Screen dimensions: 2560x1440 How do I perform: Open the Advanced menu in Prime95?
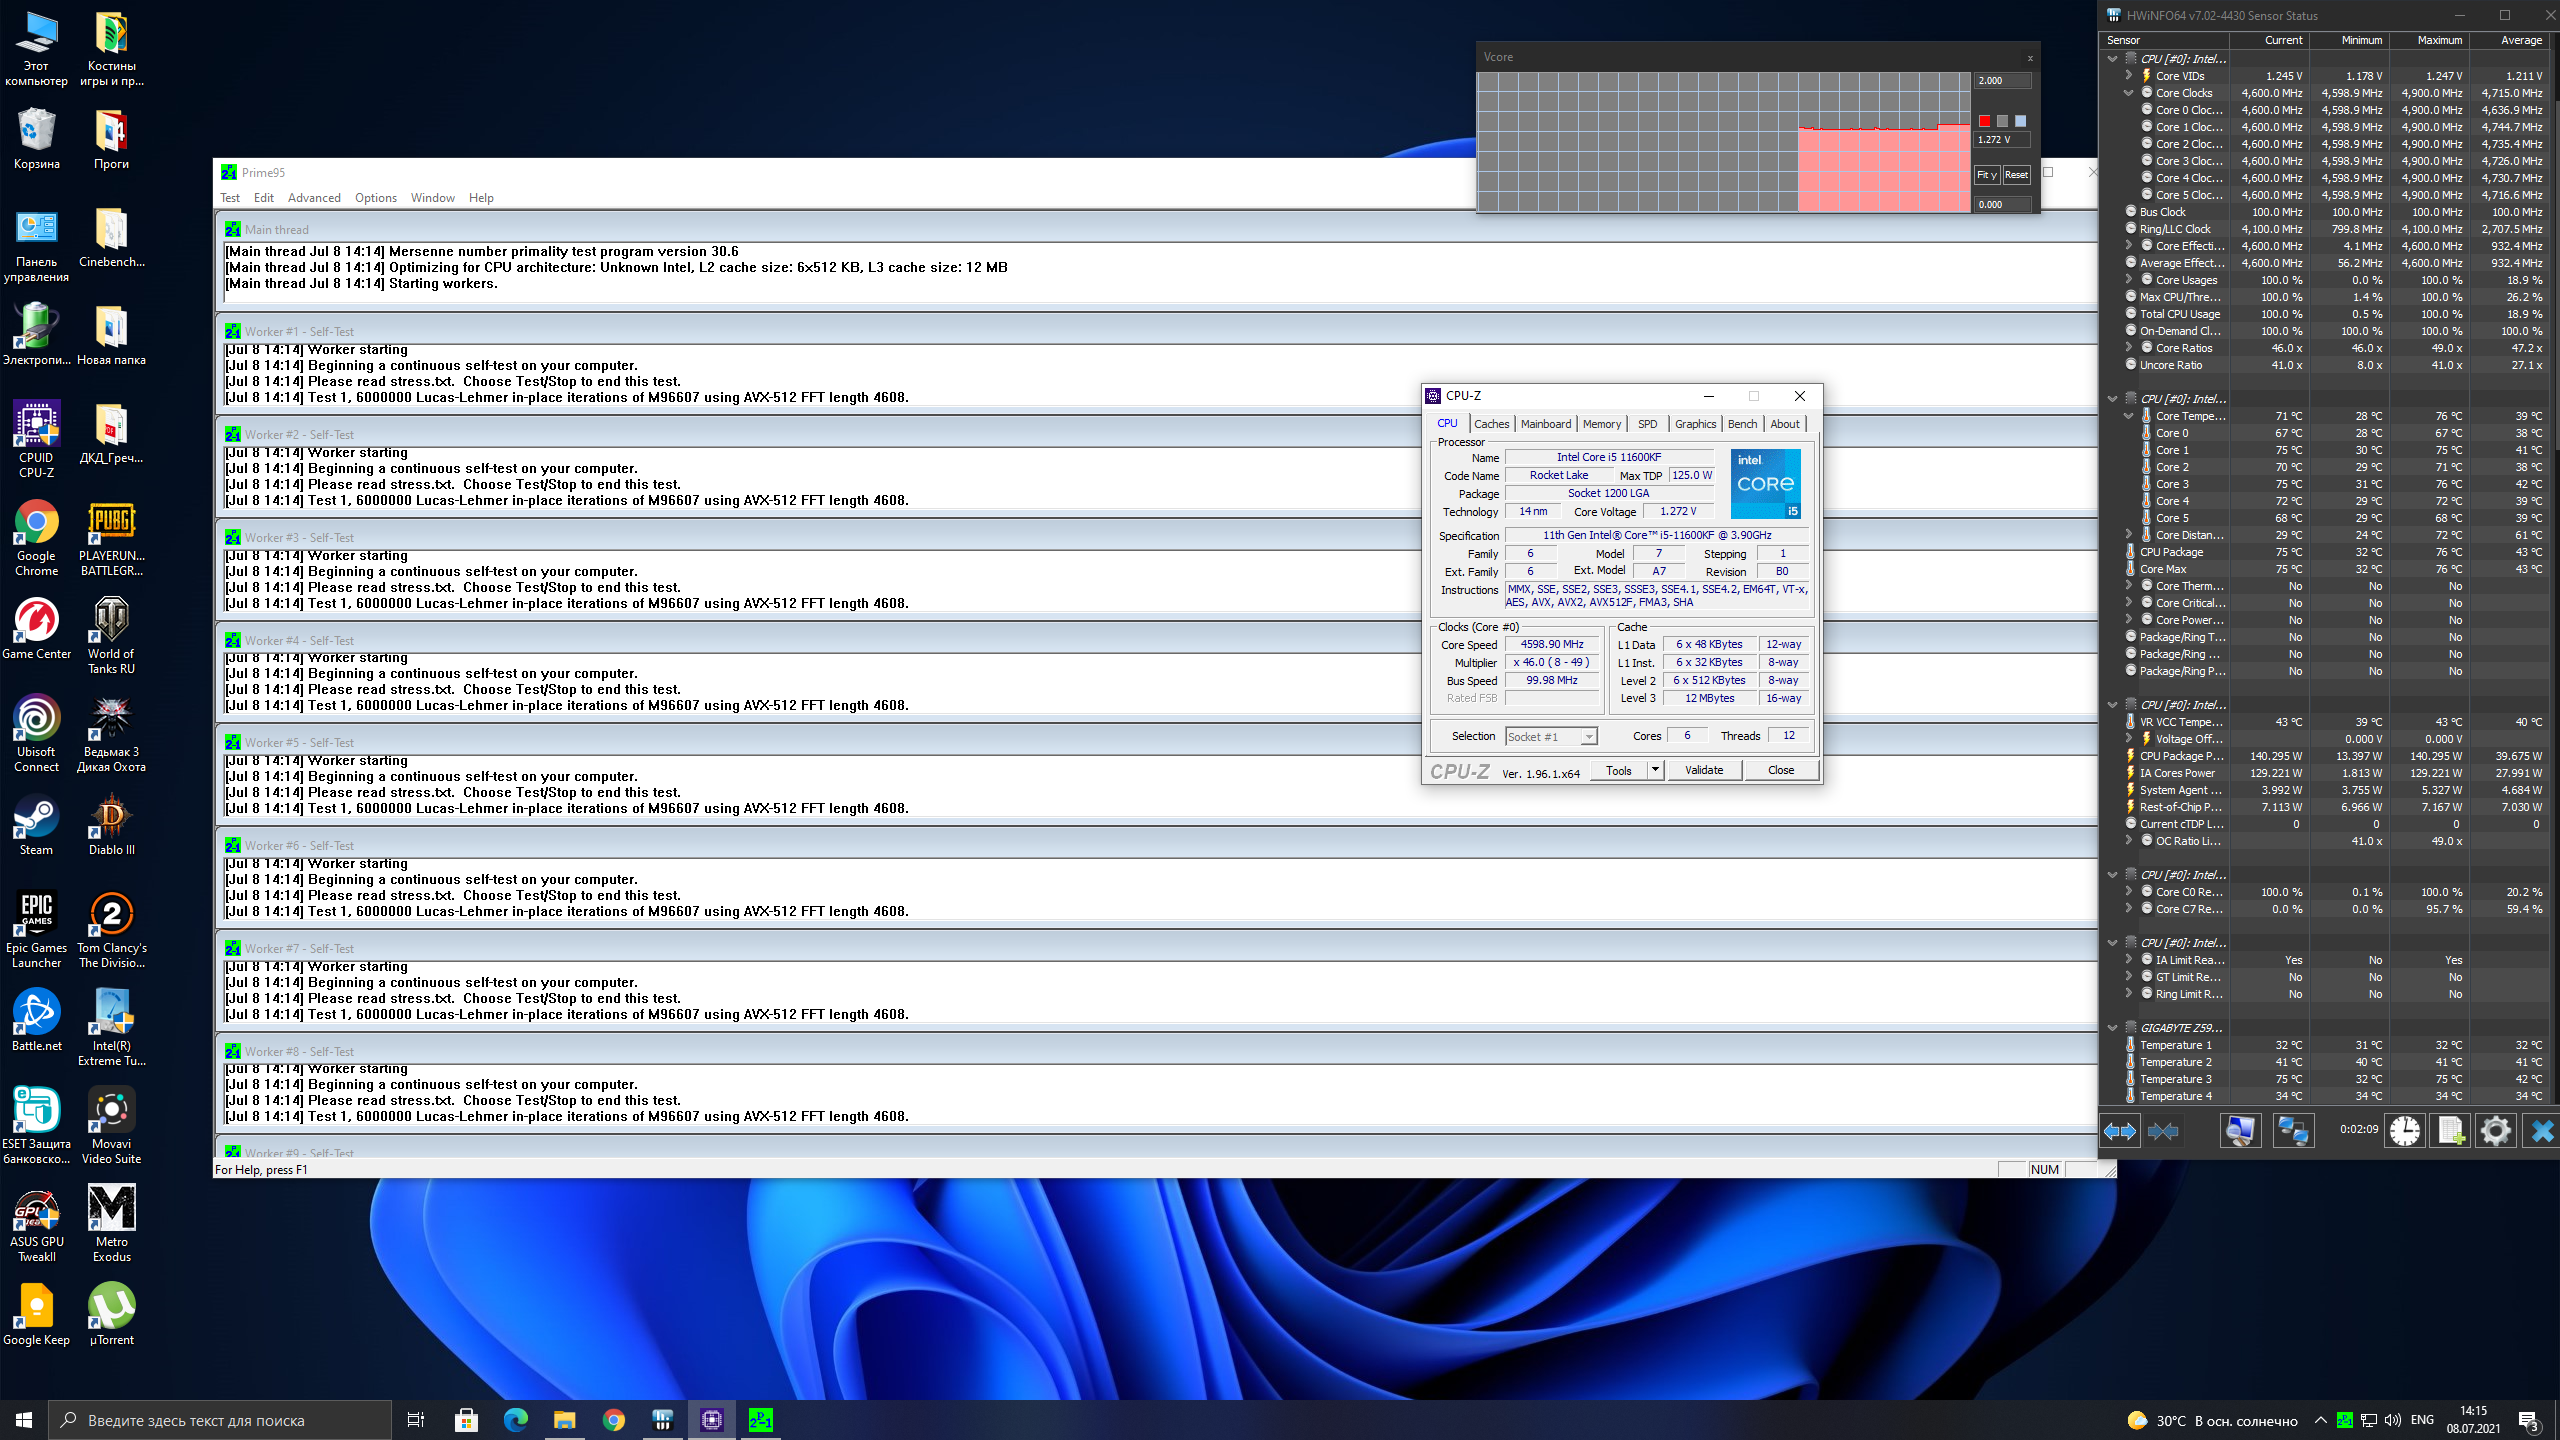[314, 198]
